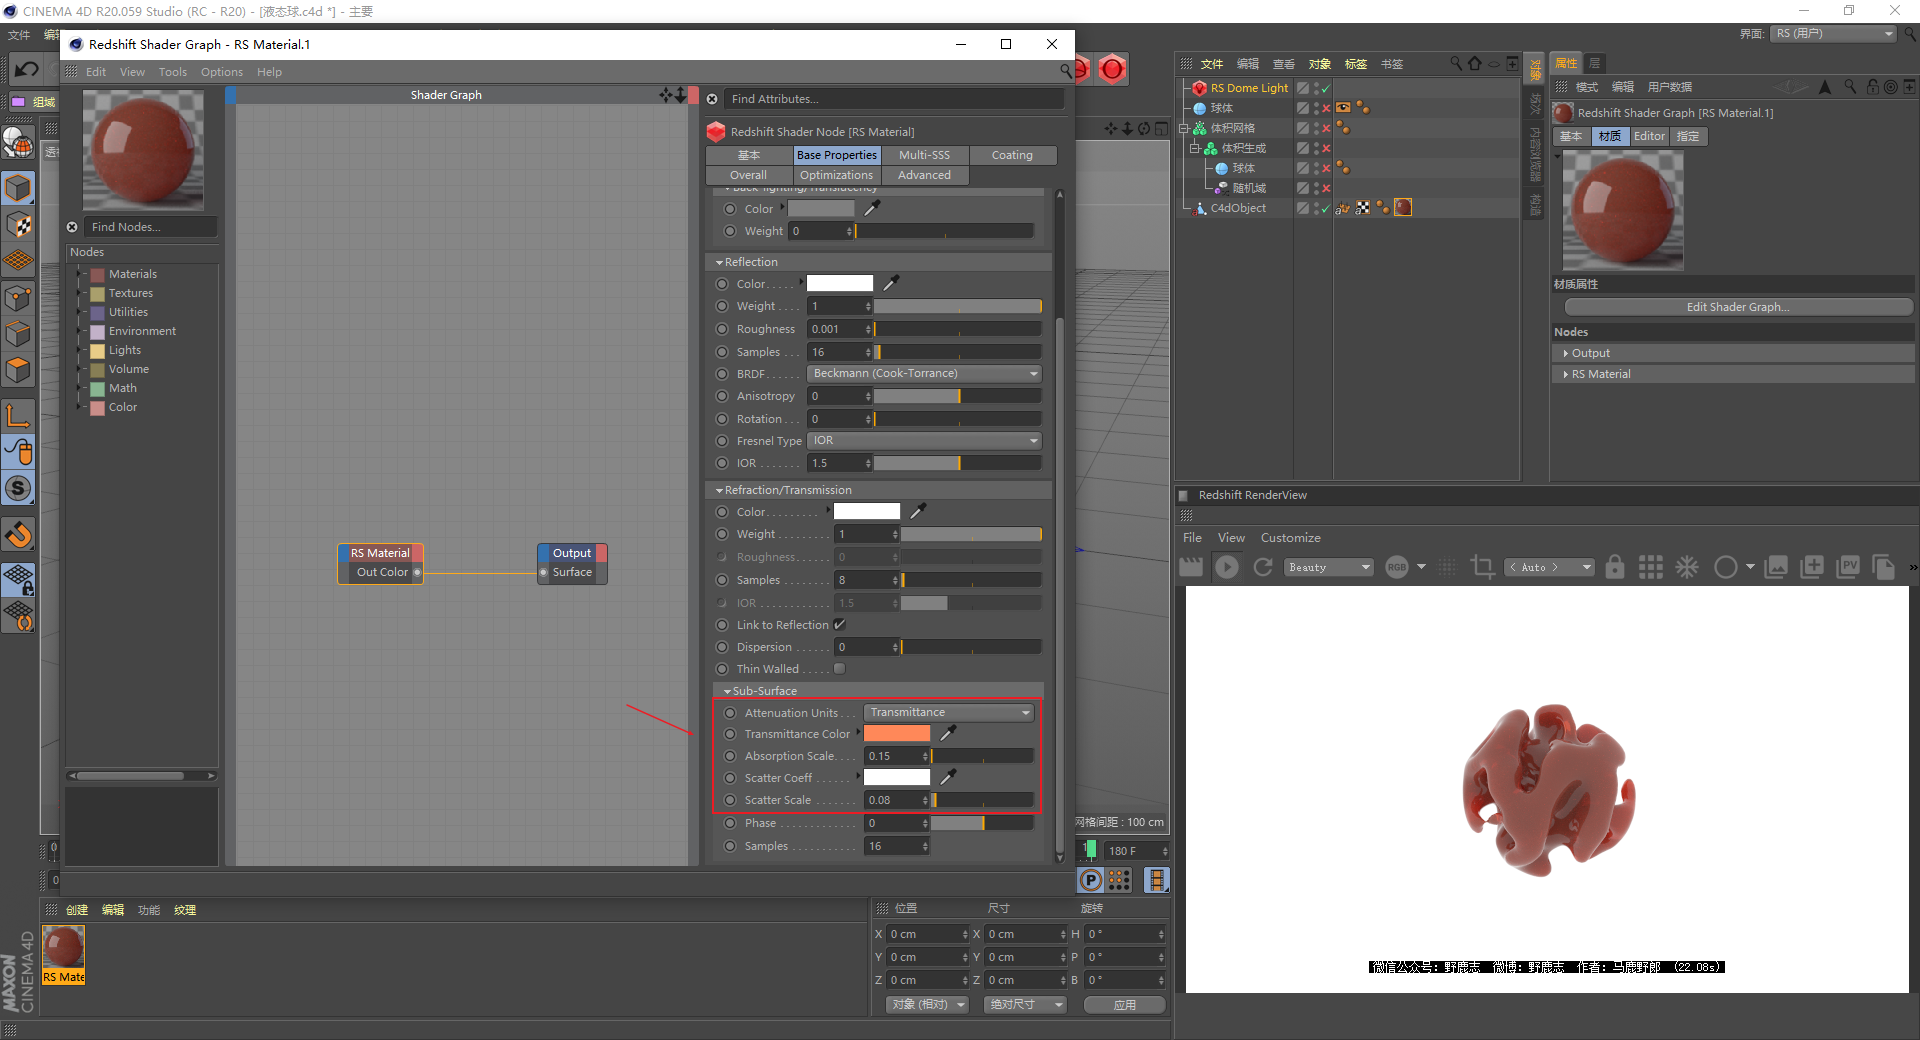
Task: Toggle bucket grid icon in RenderView
Action: click(x=1651, y=567)
